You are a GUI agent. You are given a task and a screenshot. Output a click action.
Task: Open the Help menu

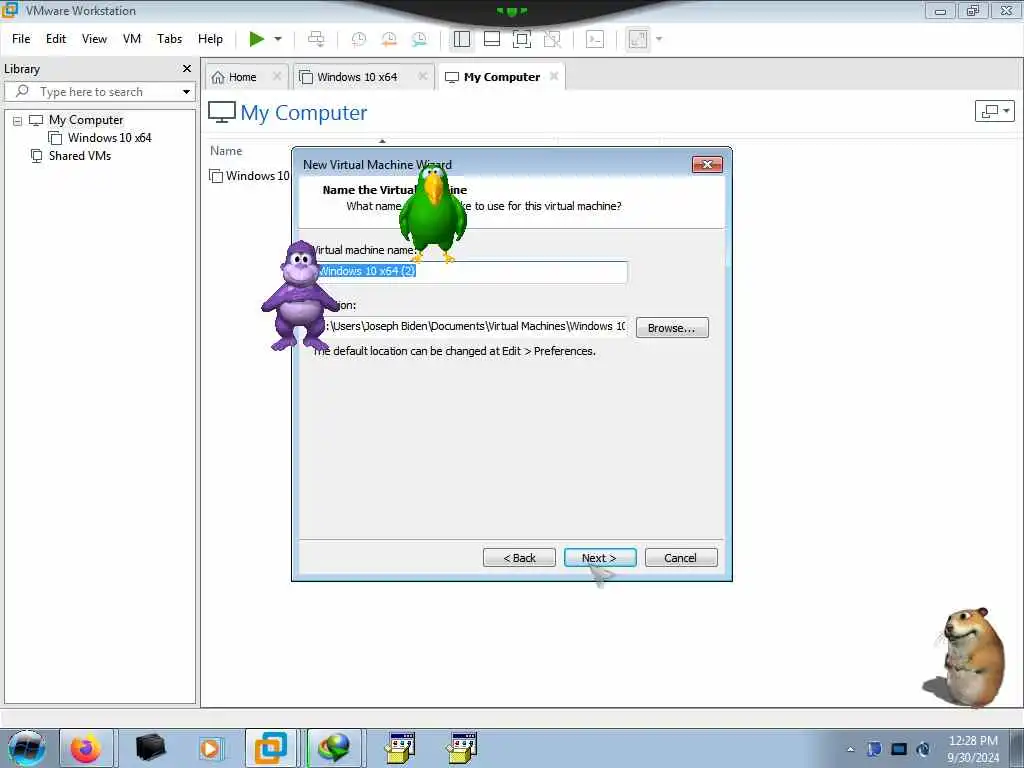pos(210,39)
